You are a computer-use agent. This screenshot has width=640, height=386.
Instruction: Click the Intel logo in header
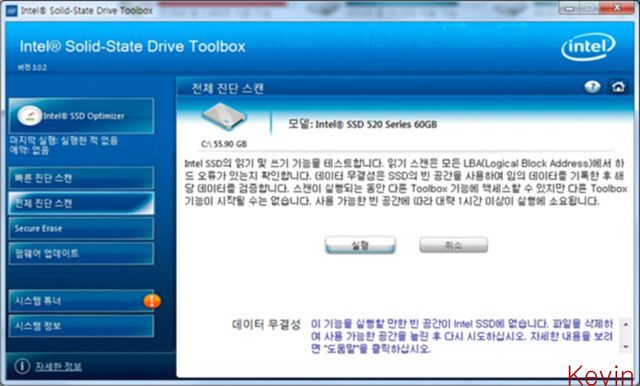588,47
